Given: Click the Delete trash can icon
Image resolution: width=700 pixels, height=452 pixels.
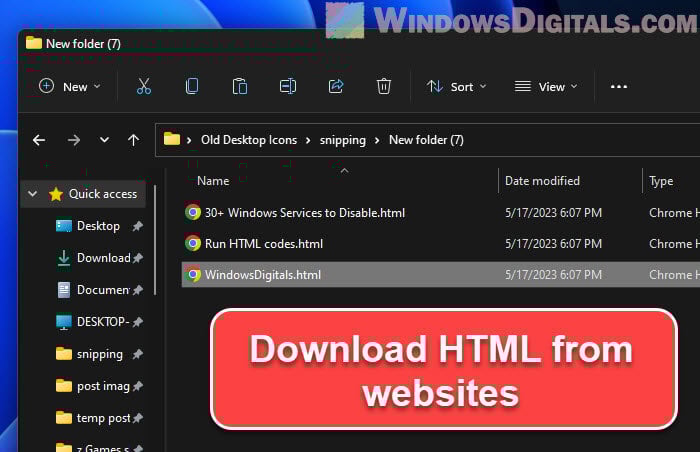Looking at the screenshot, I should [383, 86].
